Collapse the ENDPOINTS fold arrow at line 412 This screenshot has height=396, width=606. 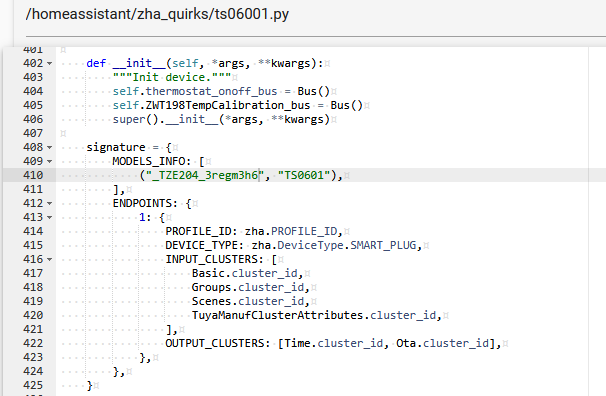(49, 204)
